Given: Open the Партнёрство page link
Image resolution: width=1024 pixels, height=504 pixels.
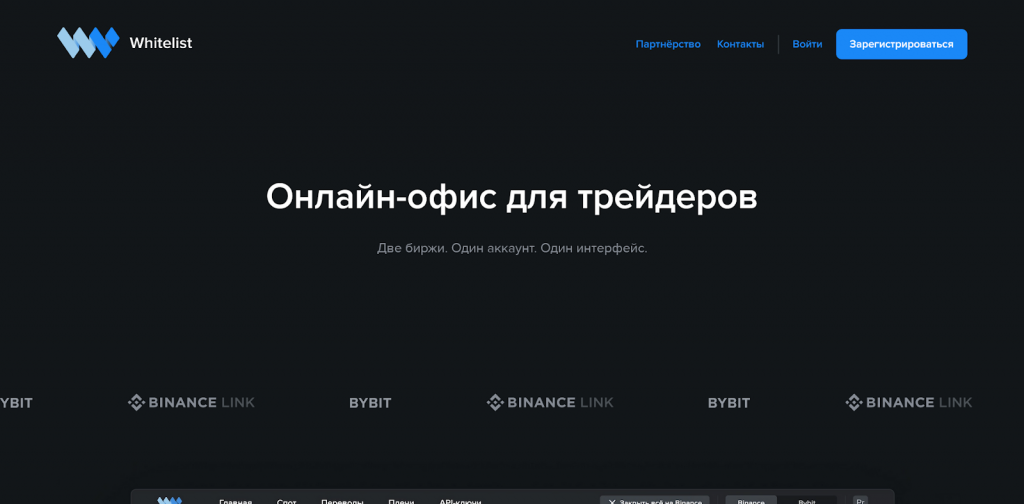Looking at the screenshot, I should [668, 44].
